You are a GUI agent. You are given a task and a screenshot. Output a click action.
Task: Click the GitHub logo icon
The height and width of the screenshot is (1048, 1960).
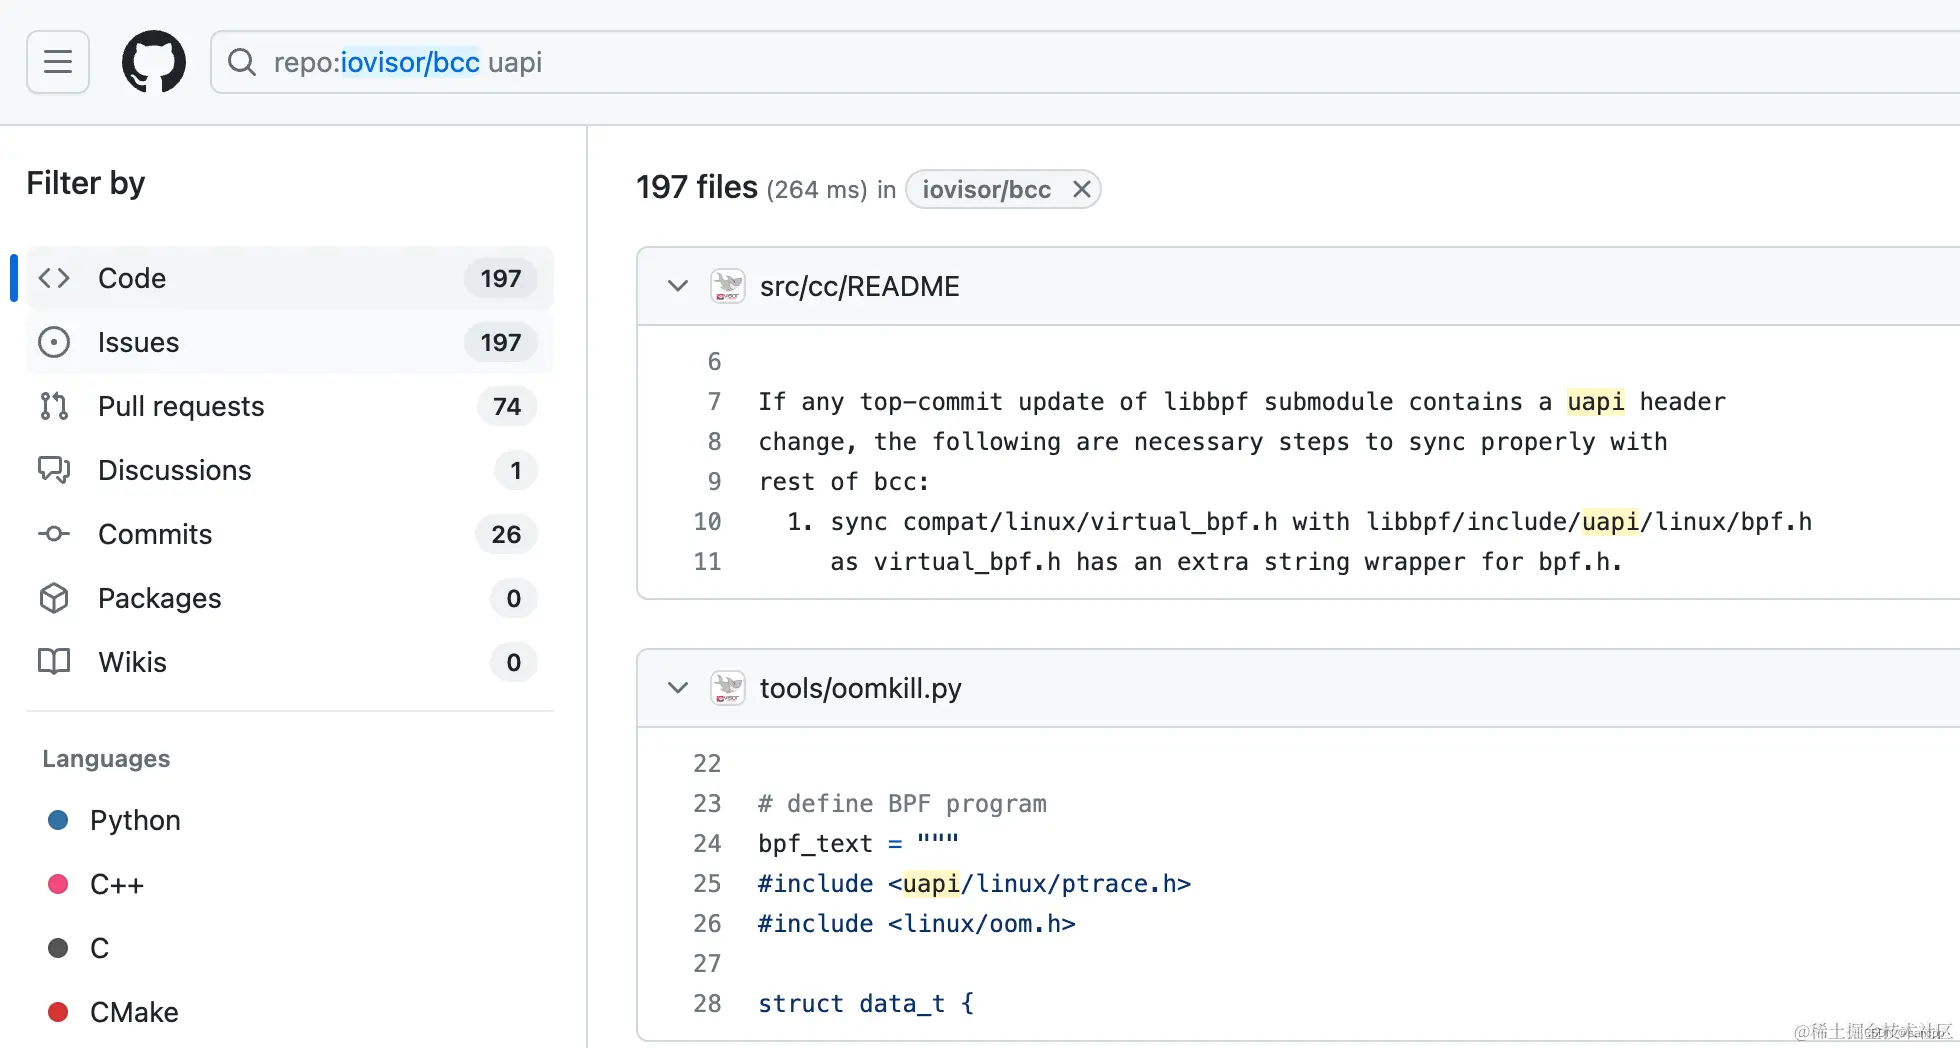tap(154, 62)
